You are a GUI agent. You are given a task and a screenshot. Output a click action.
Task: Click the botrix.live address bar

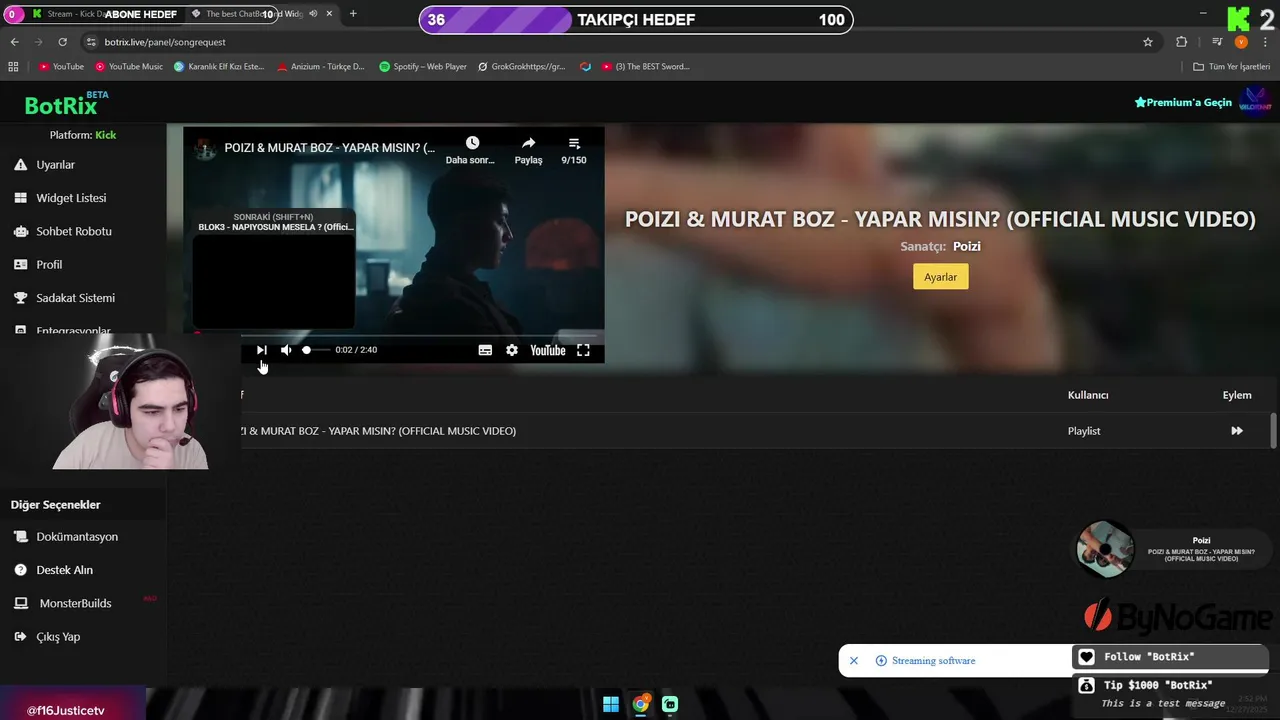600,42
